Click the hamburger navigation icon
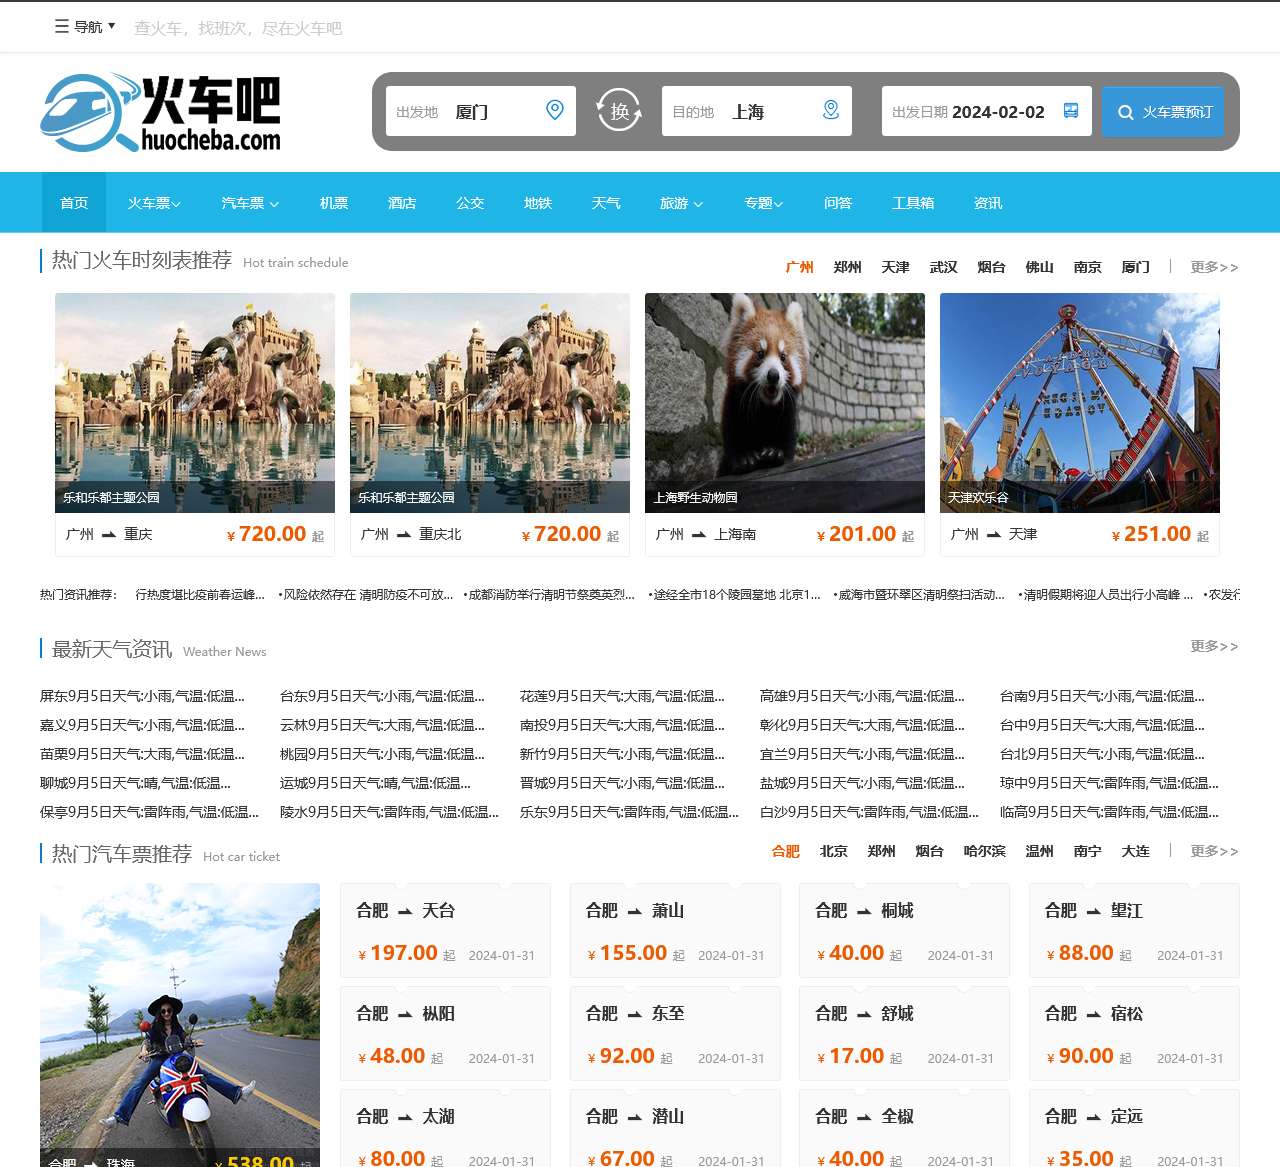Screen dimensions: 1280x1167 tap(62, 27)
